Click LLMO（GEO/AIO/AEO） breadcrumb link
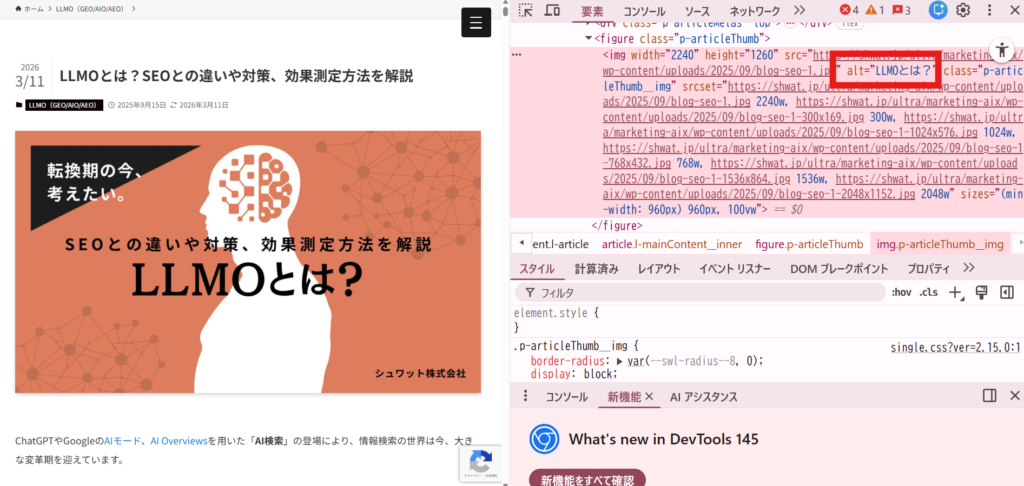 click(91, 8)
